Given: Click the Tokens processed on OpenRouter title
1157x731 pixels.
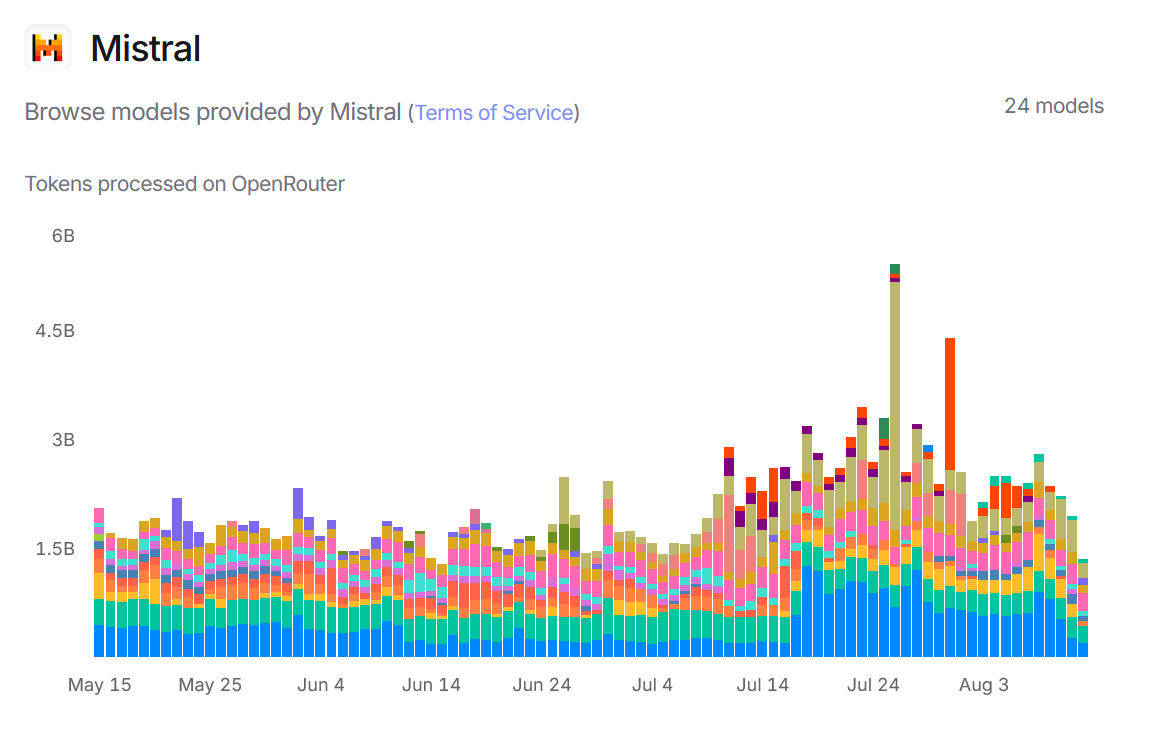Looking at the screenshot, I should pos(184,184).
